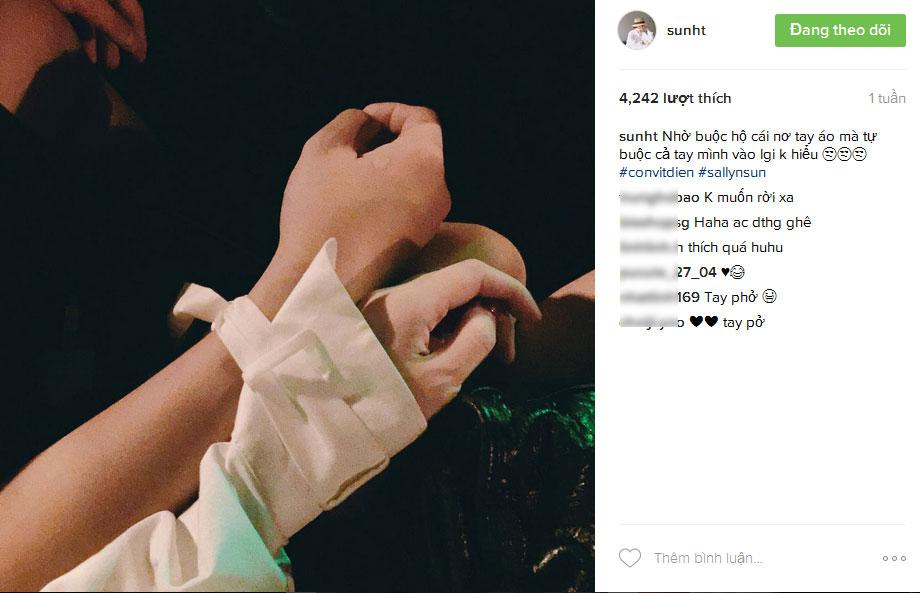View the 4,242 lượt thích likes list
This screenshot has height=593, width=920.
(x=675, y=98)
